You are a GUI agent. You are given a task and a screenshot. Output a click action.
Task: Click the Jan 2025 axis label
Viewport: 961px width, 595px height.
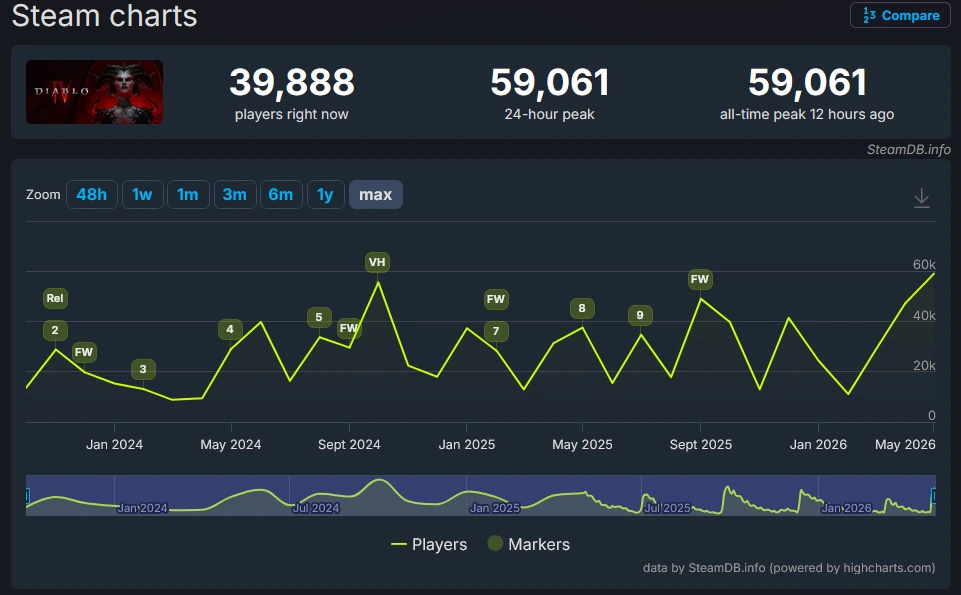[466, 444]
